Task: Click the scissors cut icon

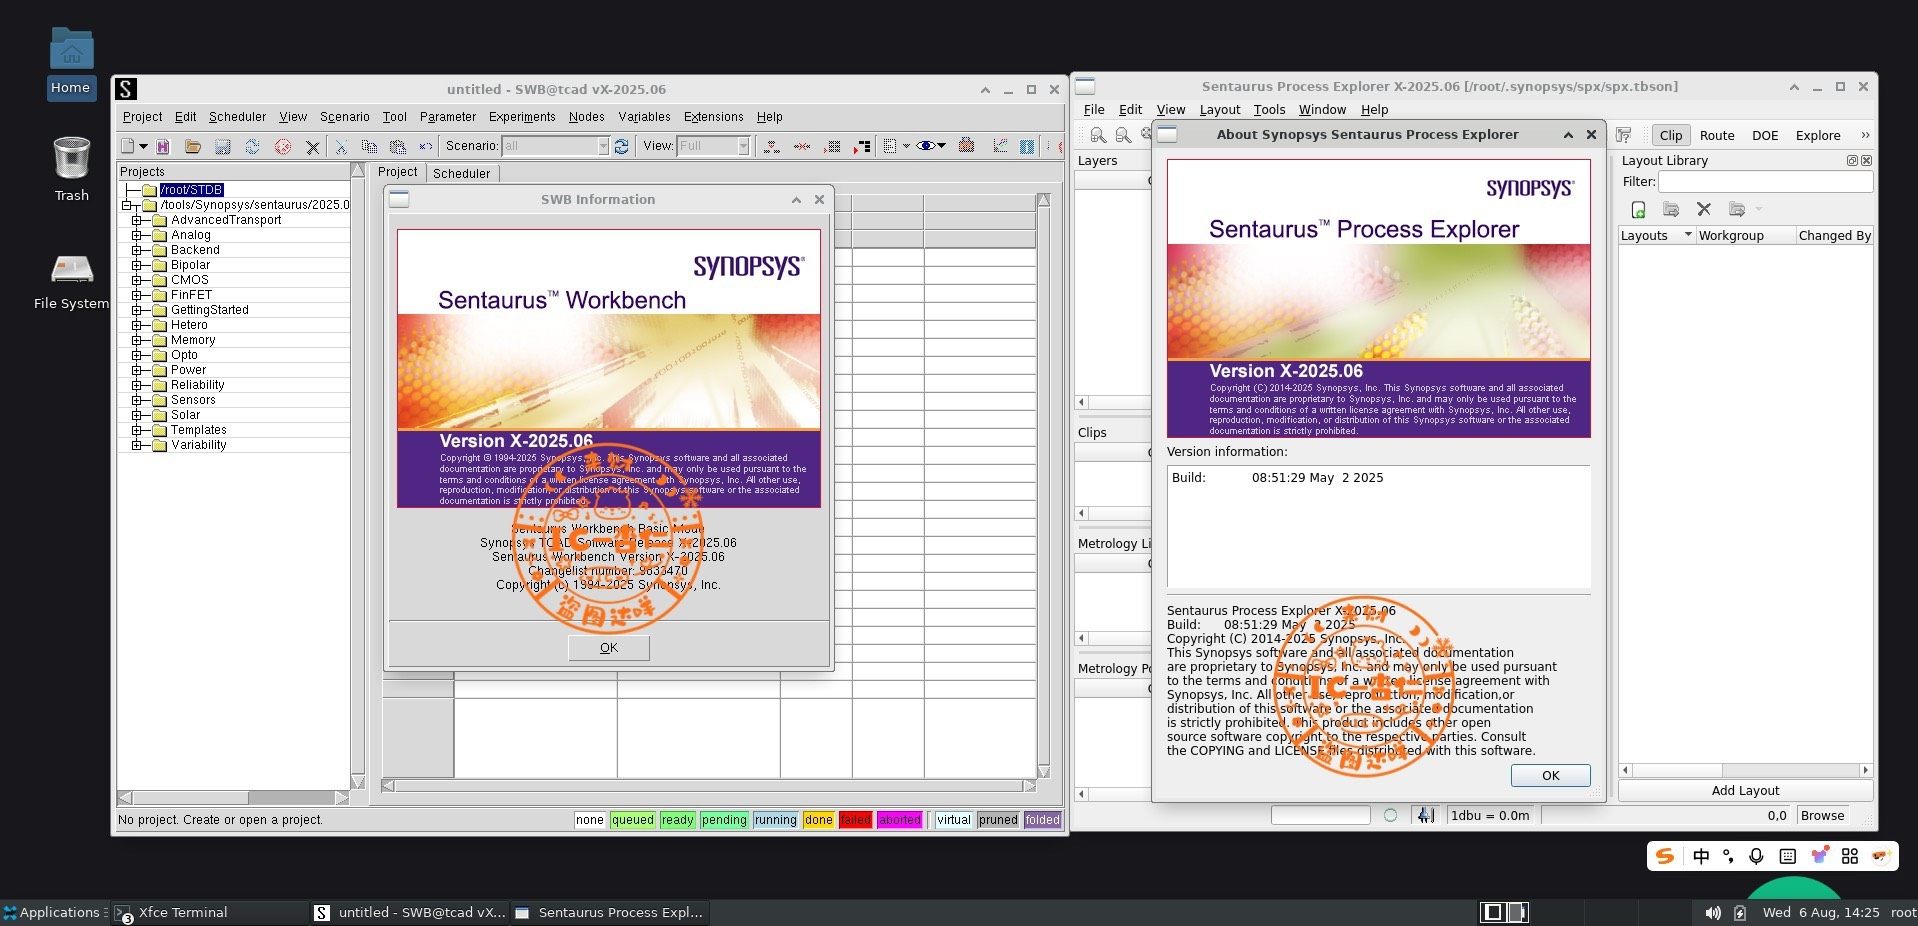Action: [341, 146]
